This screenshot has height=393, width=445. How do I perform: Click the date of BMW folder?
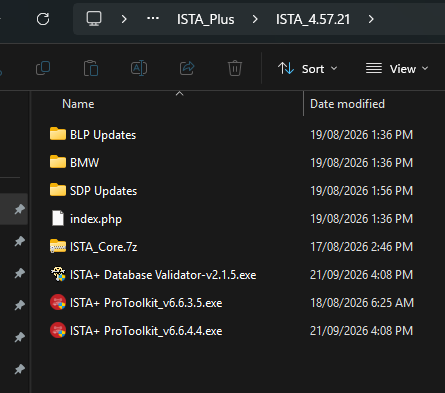click(362, 163)
